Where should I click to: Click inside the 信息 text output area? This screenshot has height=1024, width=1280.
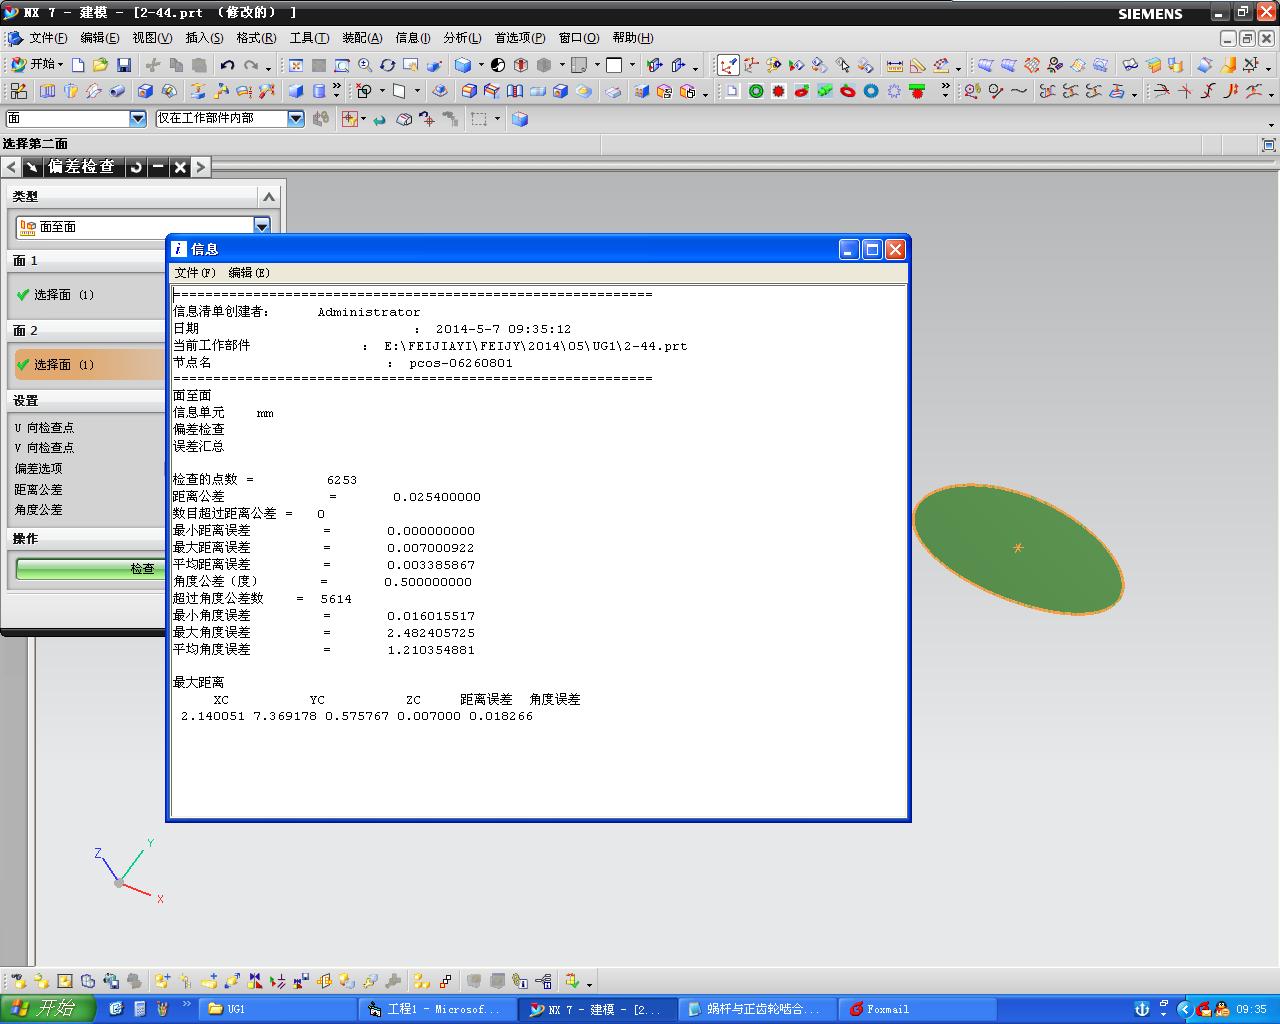(x=539, y=551)
